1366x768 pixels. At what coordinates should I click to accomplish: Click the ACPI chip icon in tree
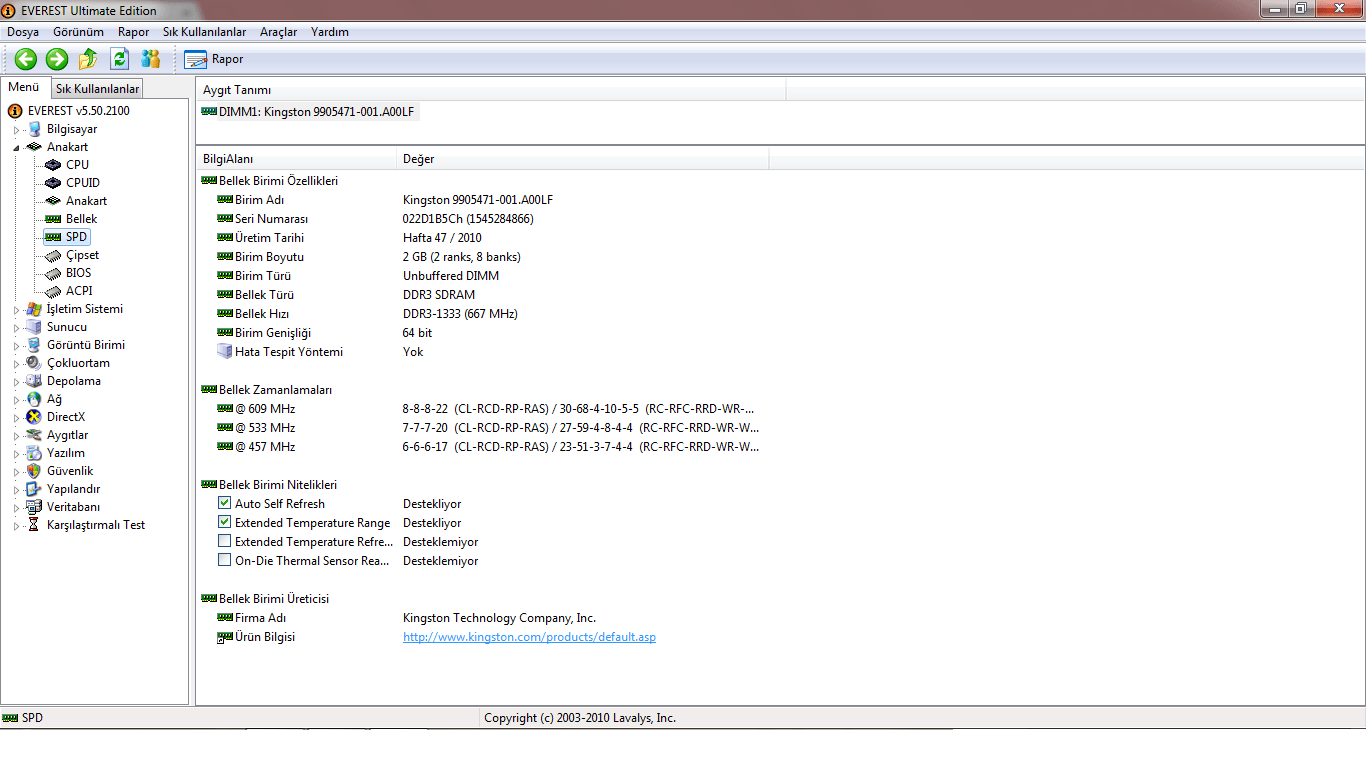[53, 291]
